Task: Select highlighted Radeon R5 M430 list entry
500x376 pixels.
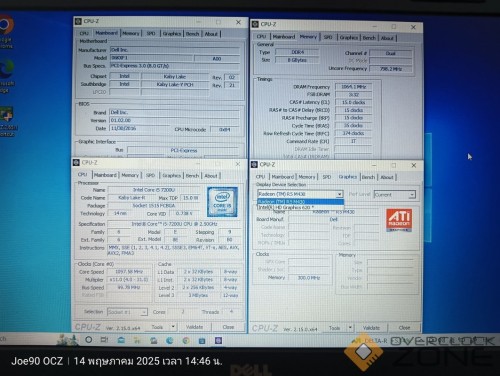Action: [300, 202]
